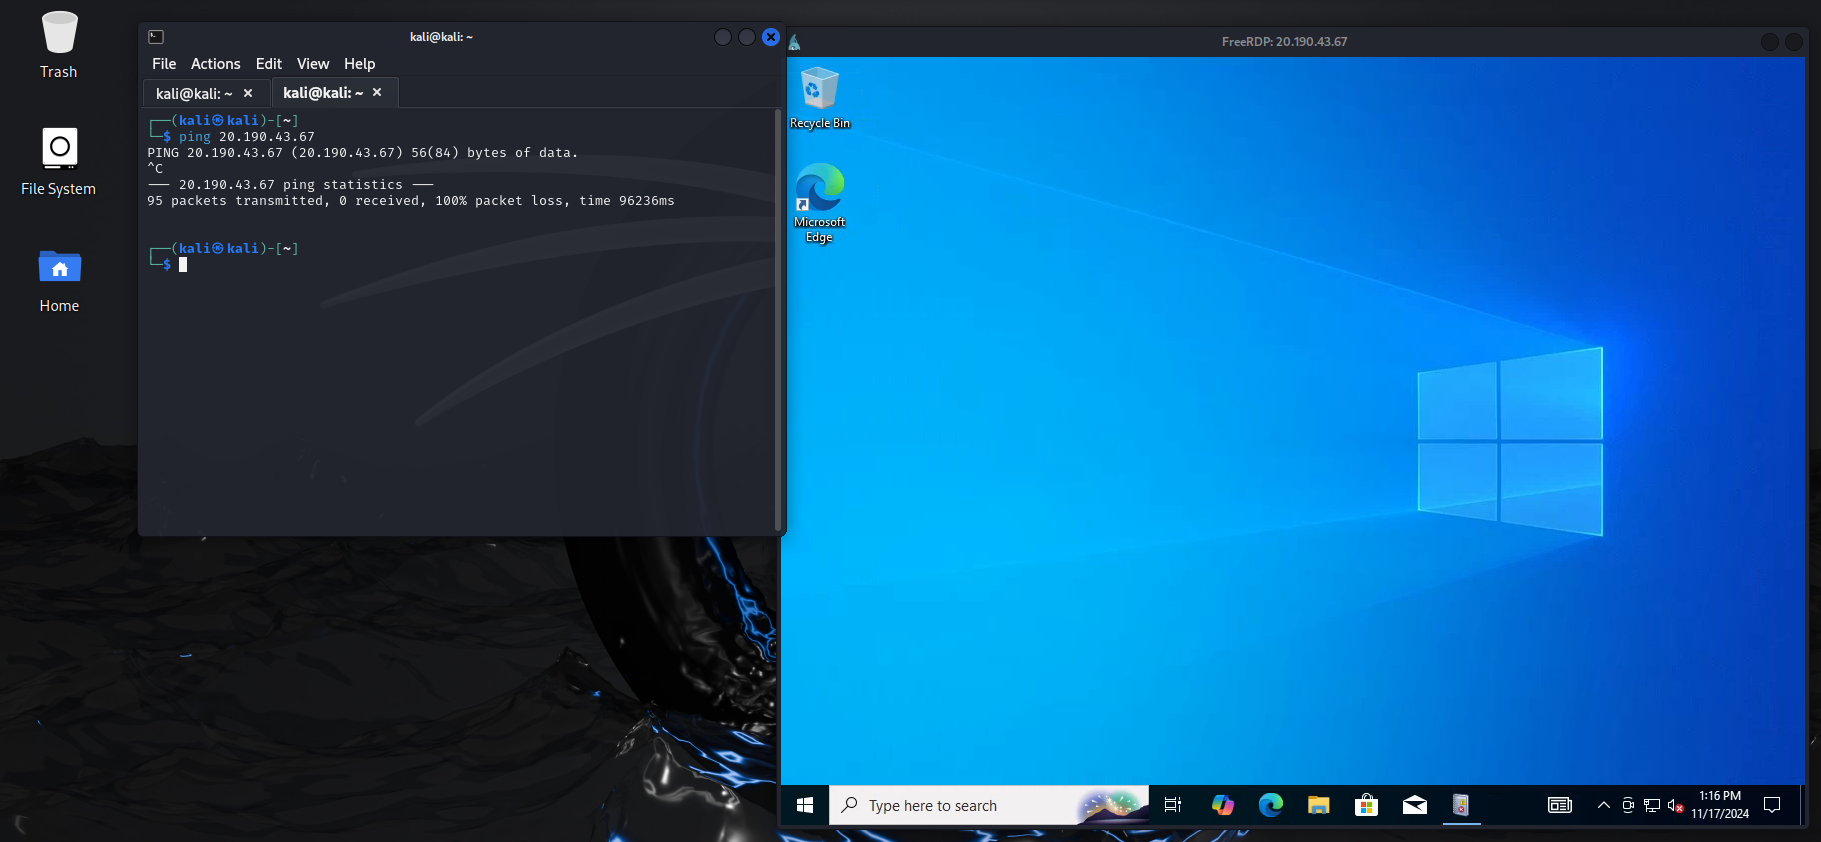Viewport: 1821px width, 842px height.
Task: Open Recycle Bin on the Windows desktop
Action: tap(820, 97)
